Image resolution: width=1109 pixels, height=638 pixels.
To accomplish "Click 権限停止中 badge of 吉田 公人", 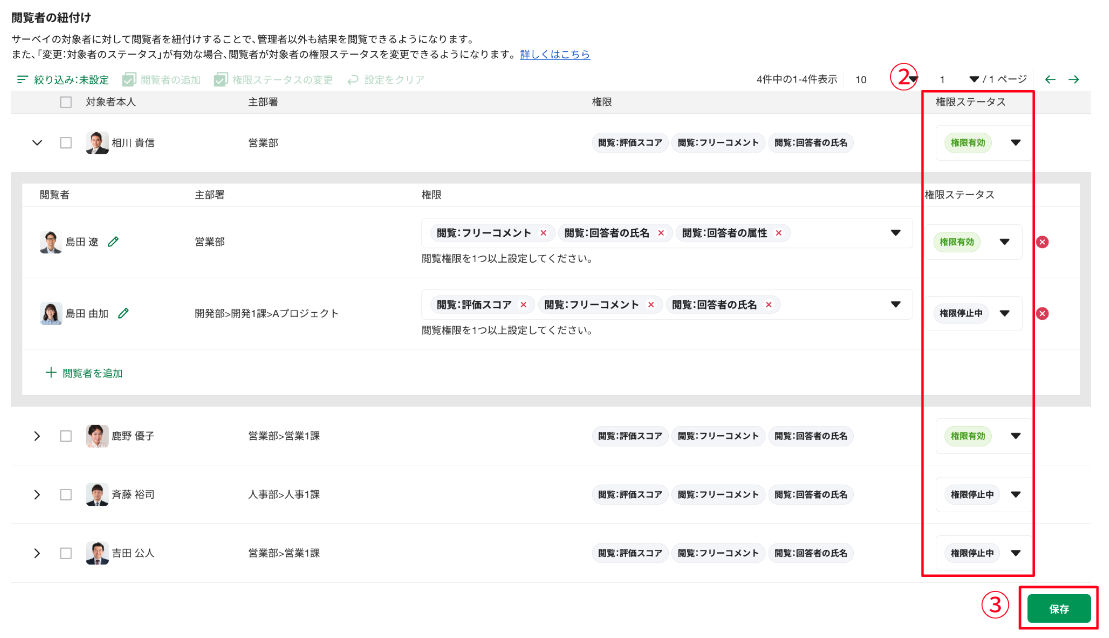I will coord(972,553).
